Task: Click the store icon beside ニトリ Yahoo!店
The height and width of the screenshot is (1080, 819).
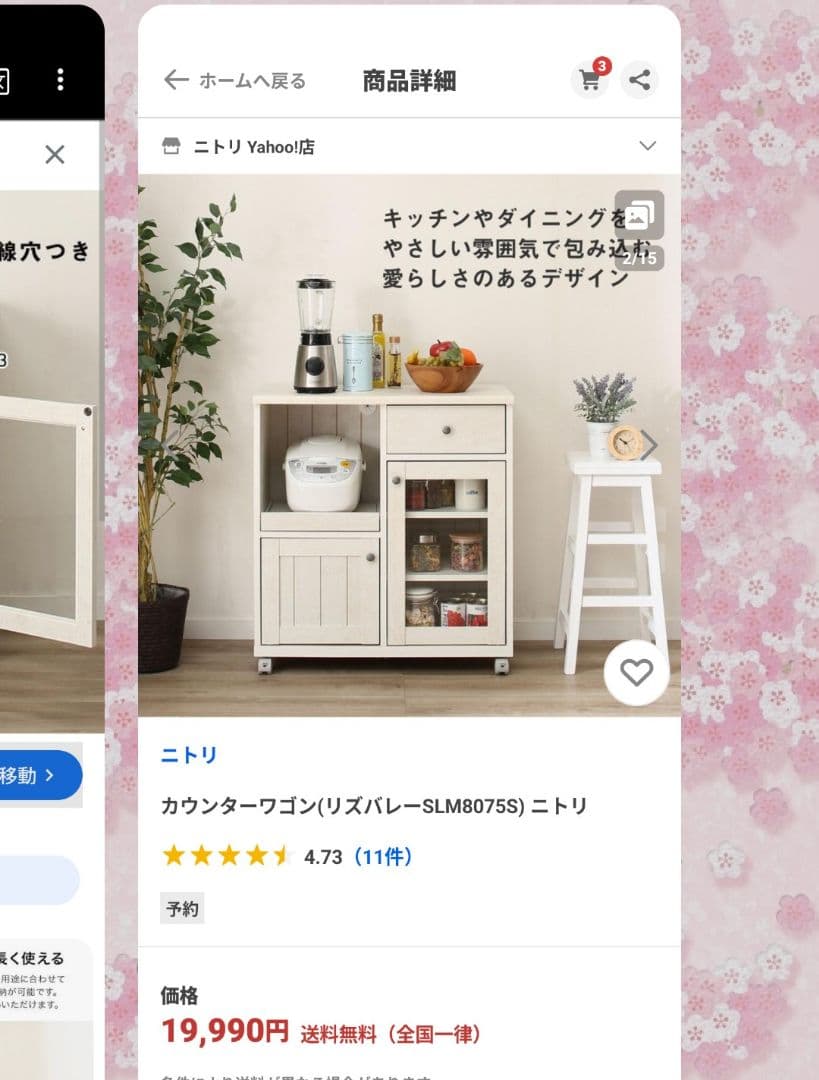Action: click(x=171, y=146)
